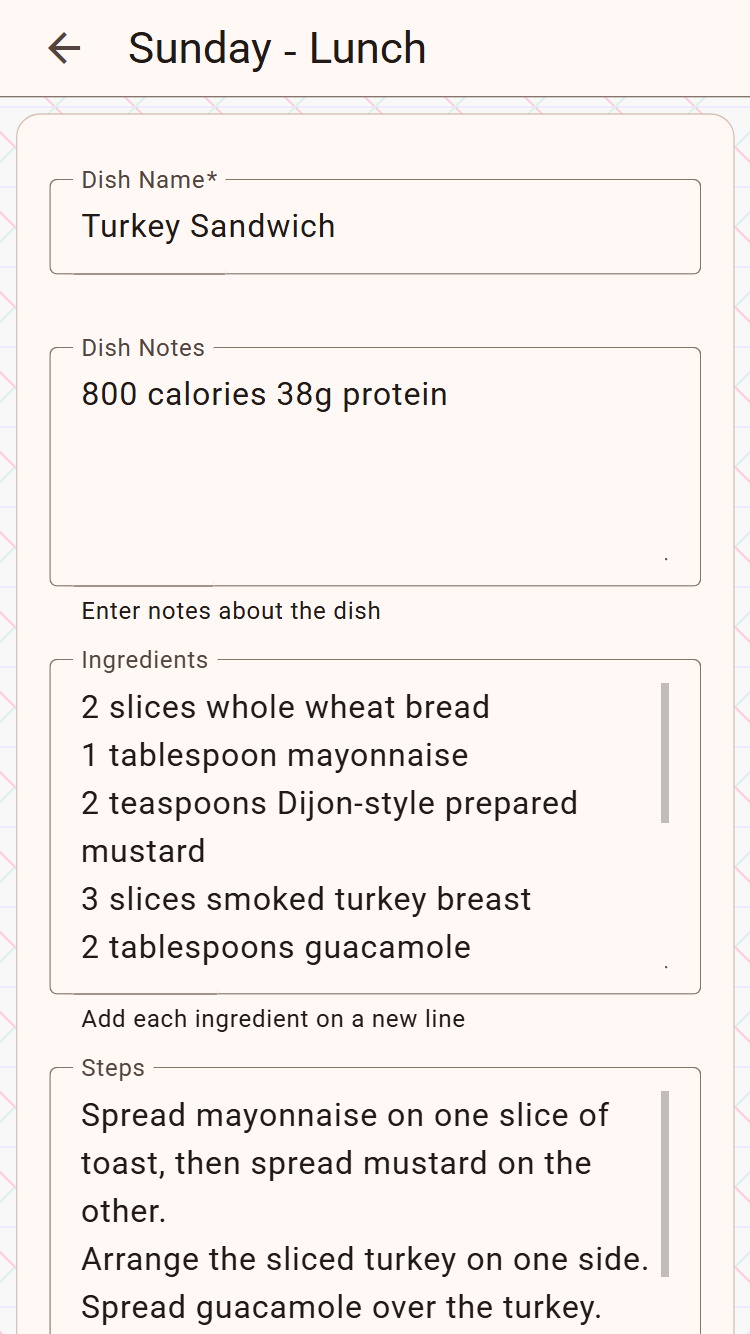Click "Arrange the sliced turkey" step line

click(364, 1260)
